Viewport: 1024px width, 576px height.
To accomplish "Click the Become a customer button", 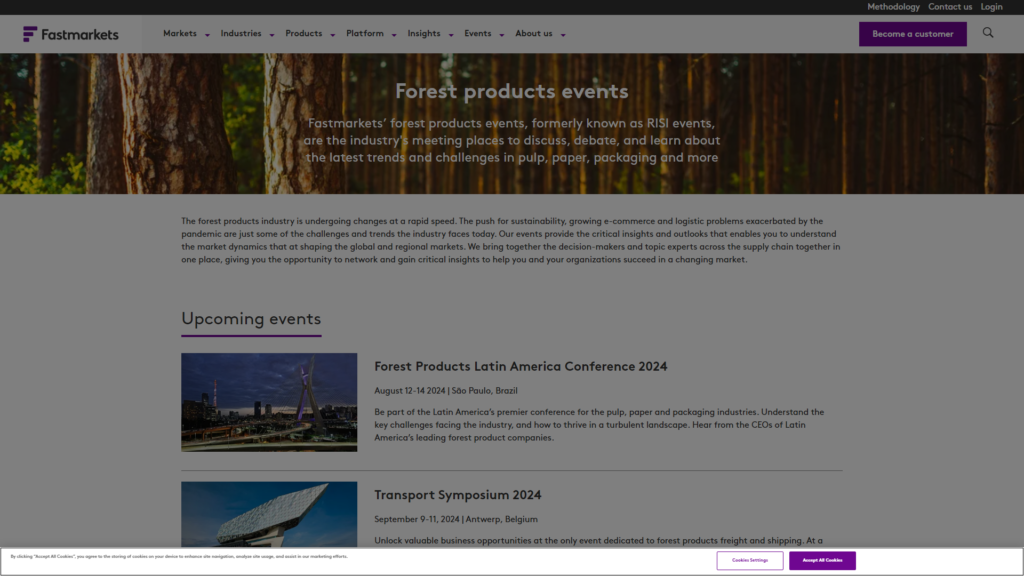I will click(912, 34).
